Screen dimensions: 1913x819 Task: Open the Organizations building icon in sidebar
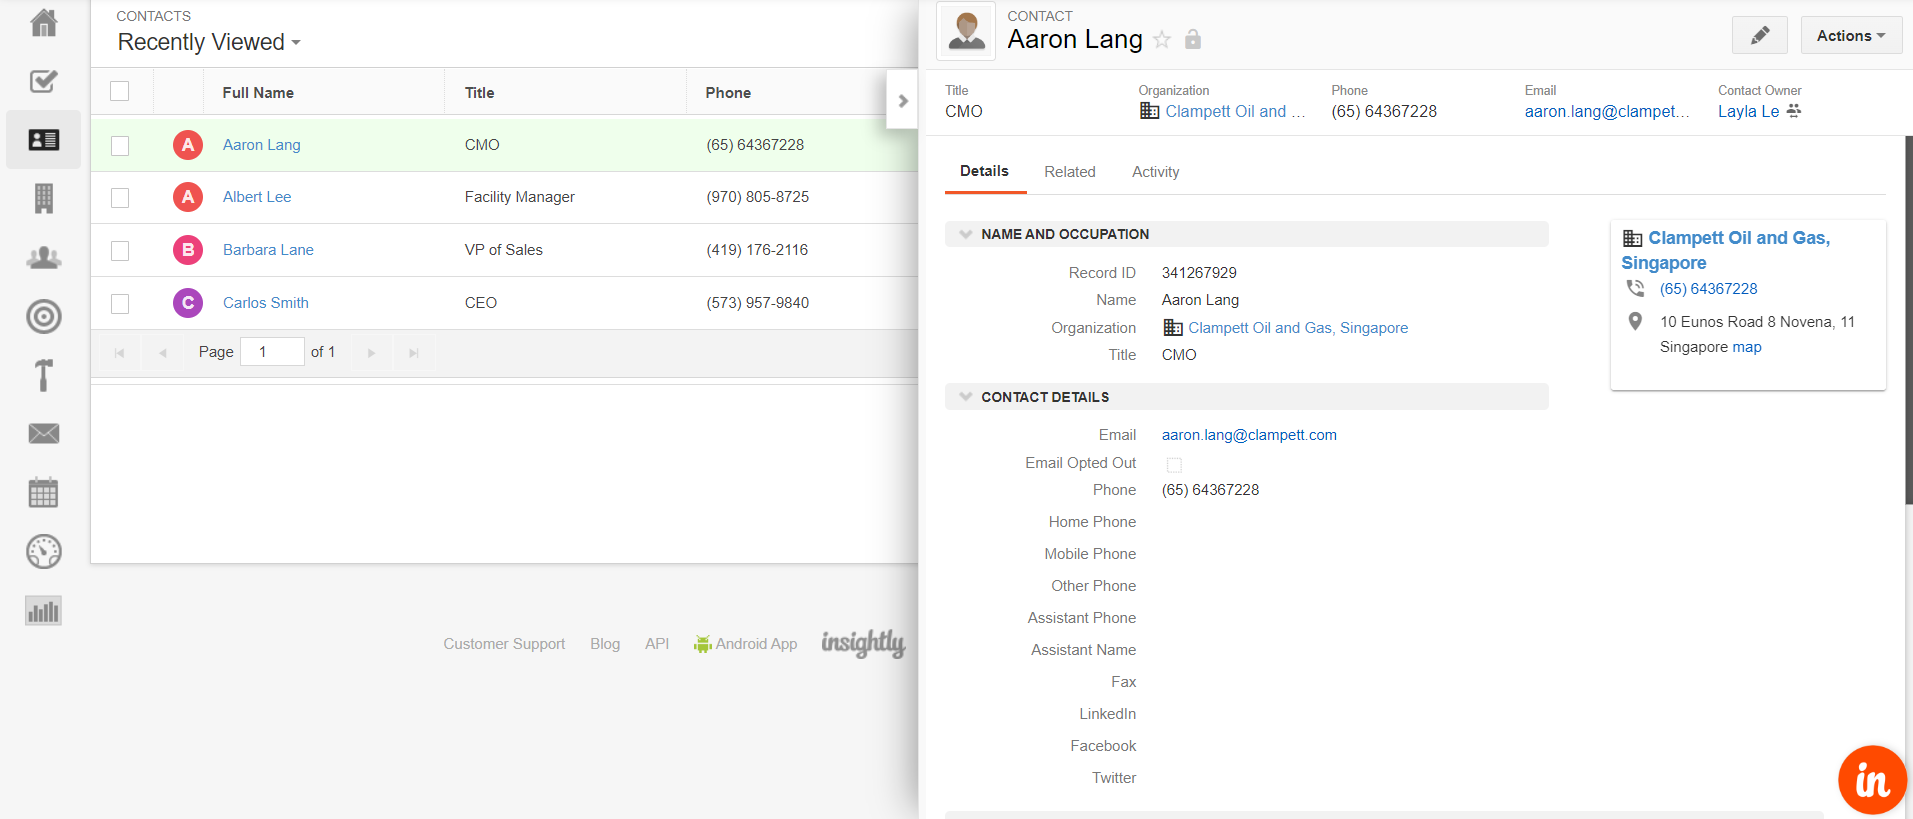pyautogui.click(x=43, y=198)
